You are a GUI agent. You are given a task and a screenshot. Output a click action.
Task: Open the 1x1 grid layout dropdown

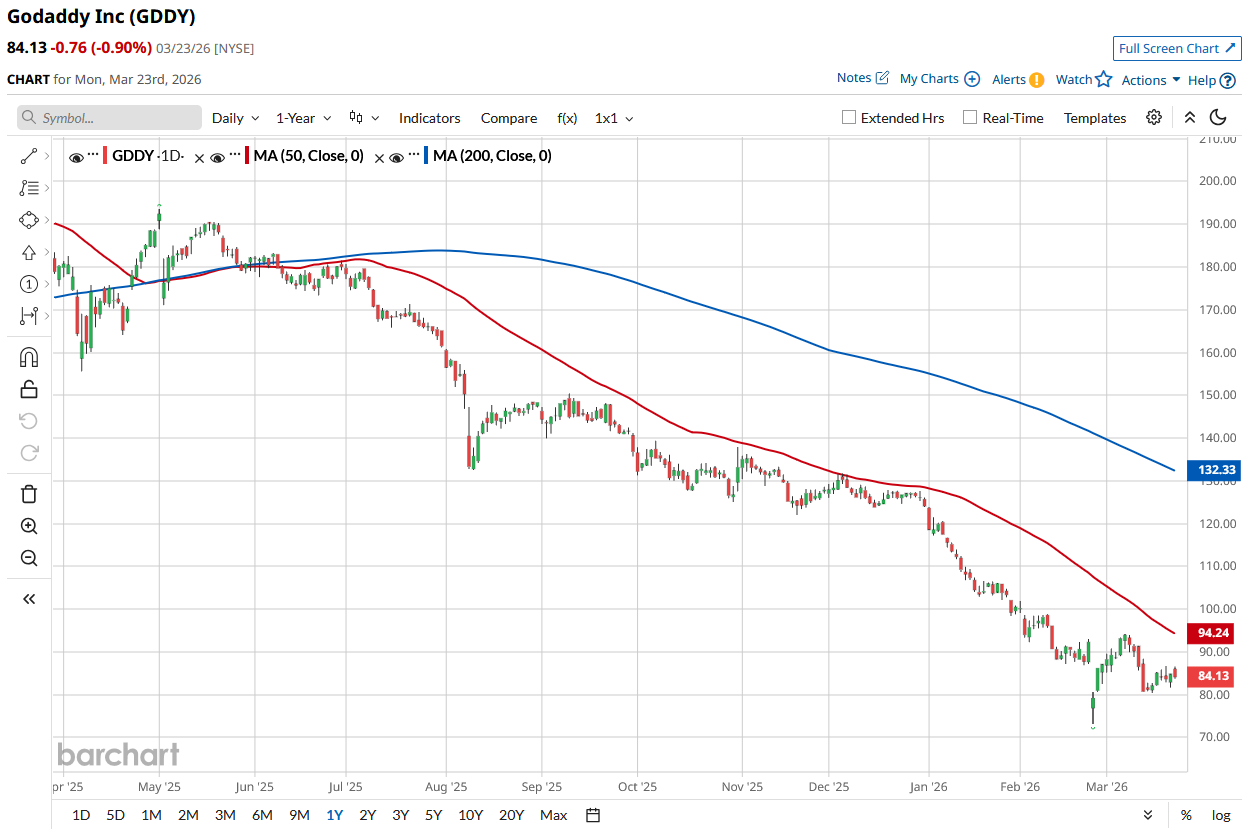[614, 118]
